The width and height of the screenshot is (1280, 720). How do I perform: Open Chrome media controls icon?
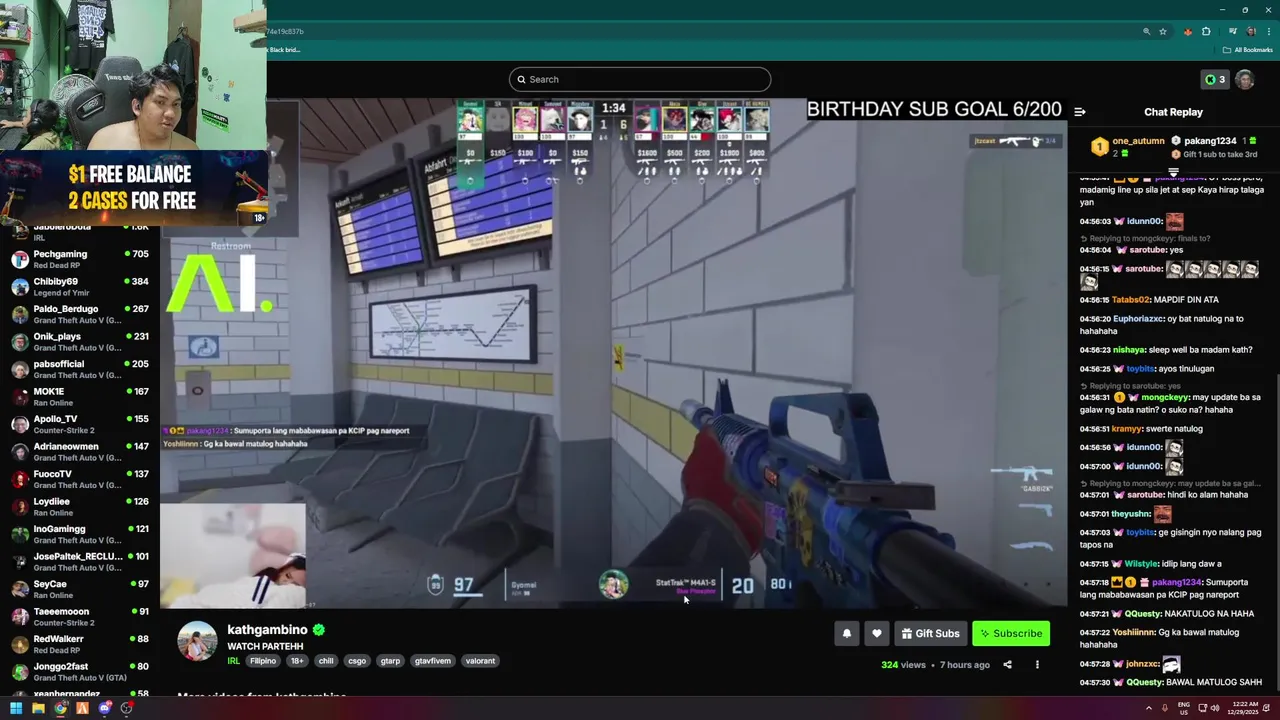(1233, 31)
